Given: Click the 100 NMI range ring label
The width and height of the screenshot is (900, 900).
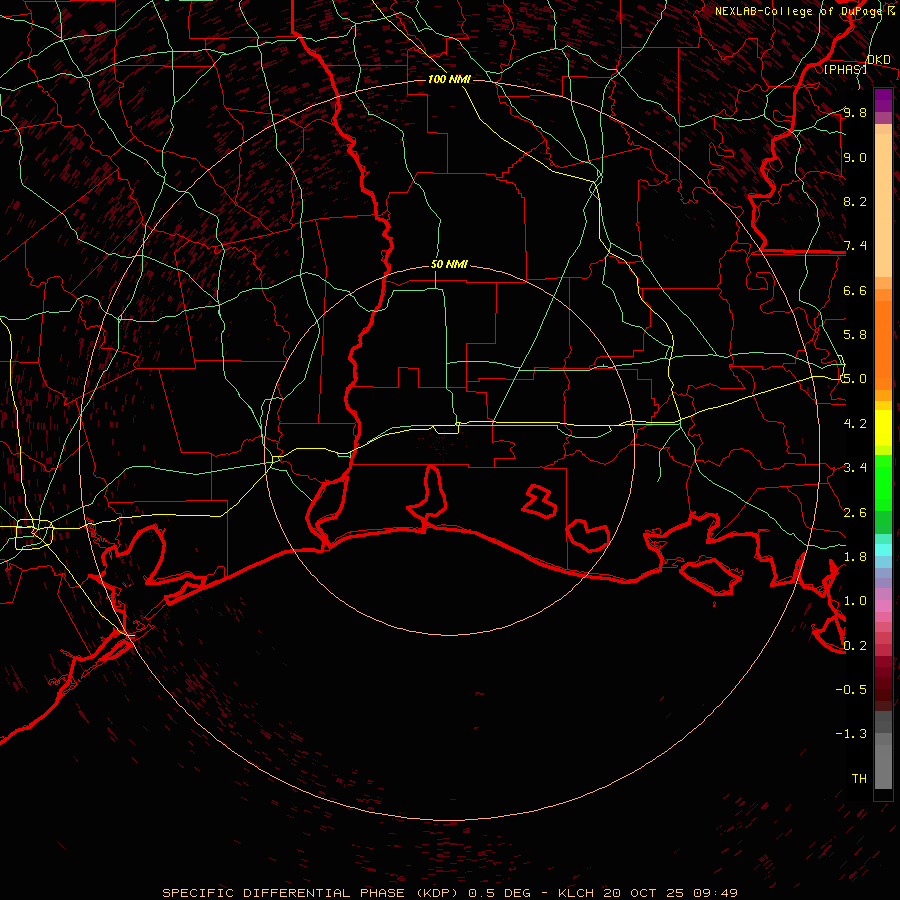Looking at the screenshot, I should point(449,79).
